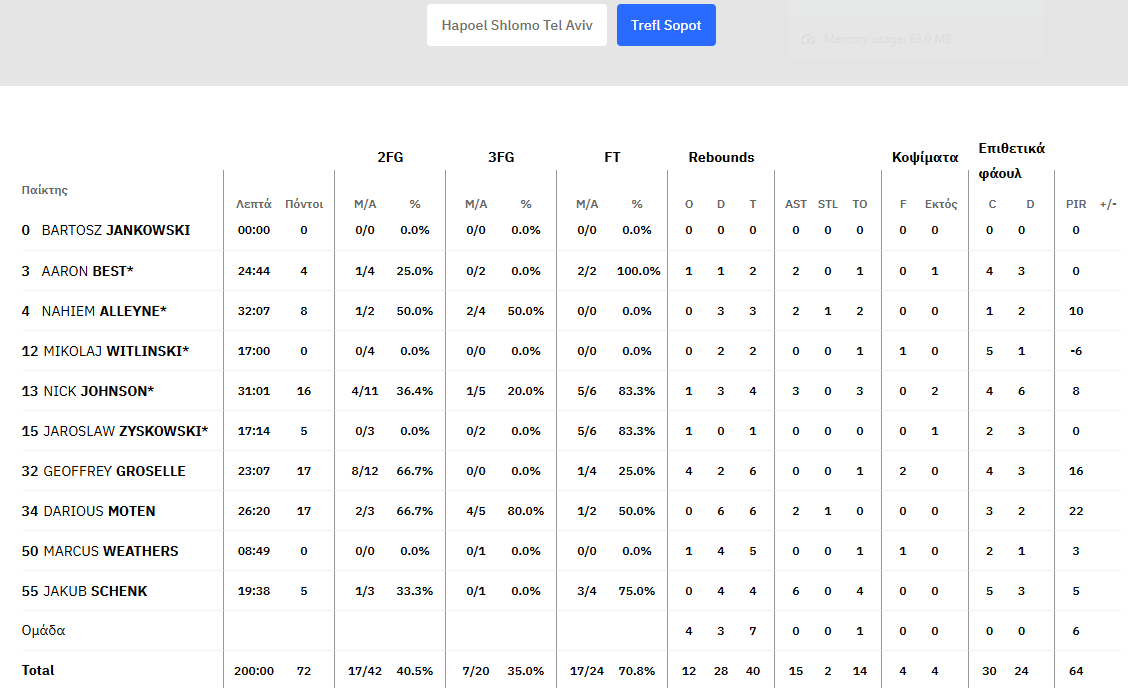Click the 3FG group header
1128x688 pixels.
(x=501, y=157)
